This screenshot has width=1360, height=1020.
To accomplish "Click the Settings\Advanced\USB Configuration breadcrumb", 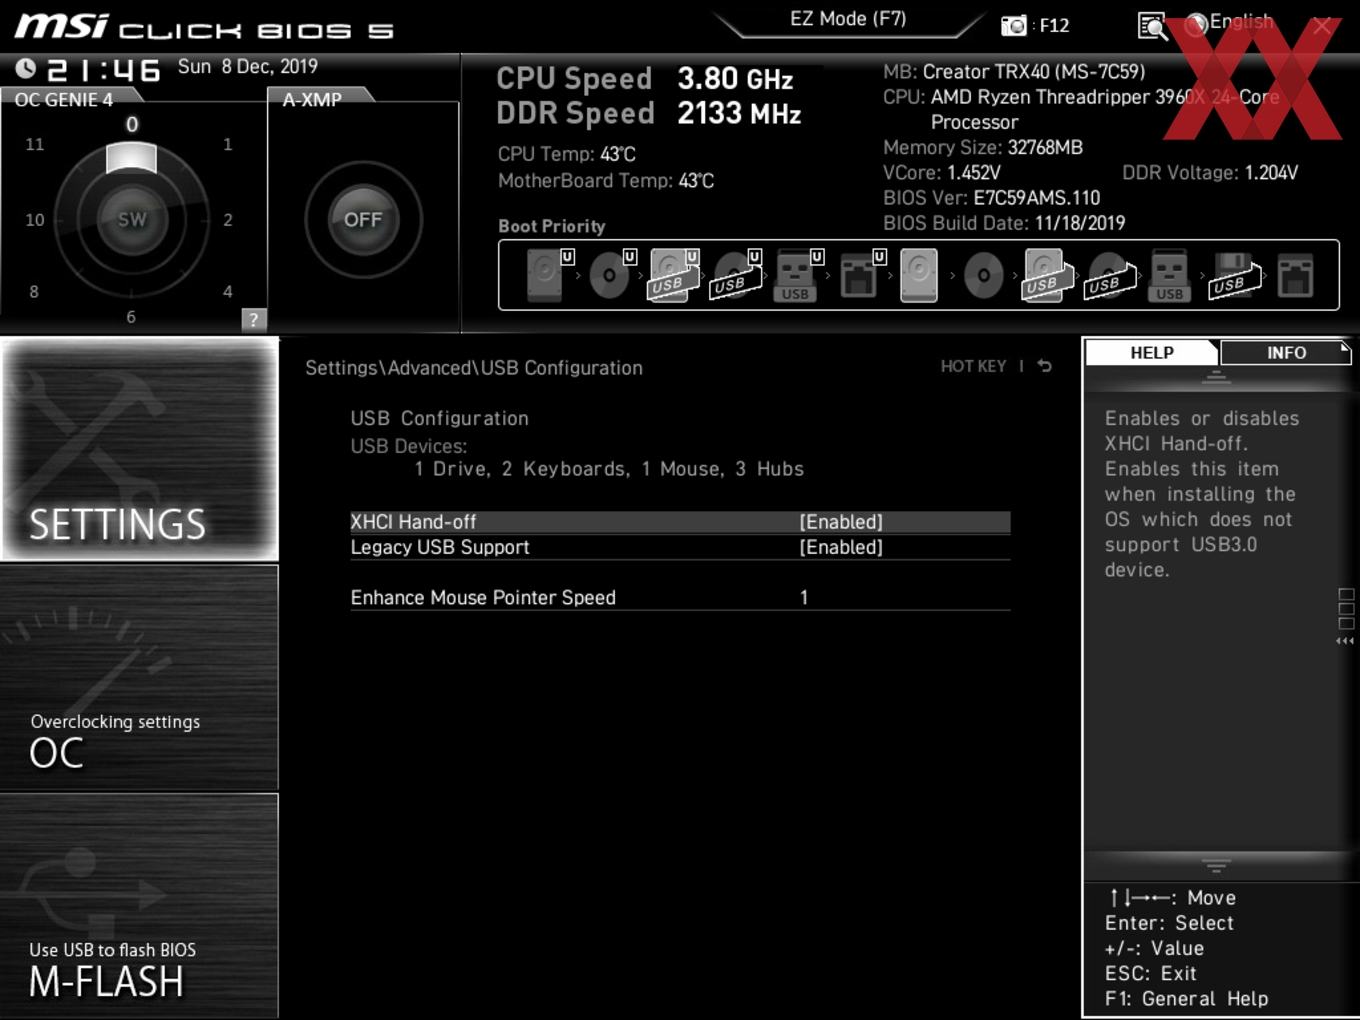I will point(474,368).
